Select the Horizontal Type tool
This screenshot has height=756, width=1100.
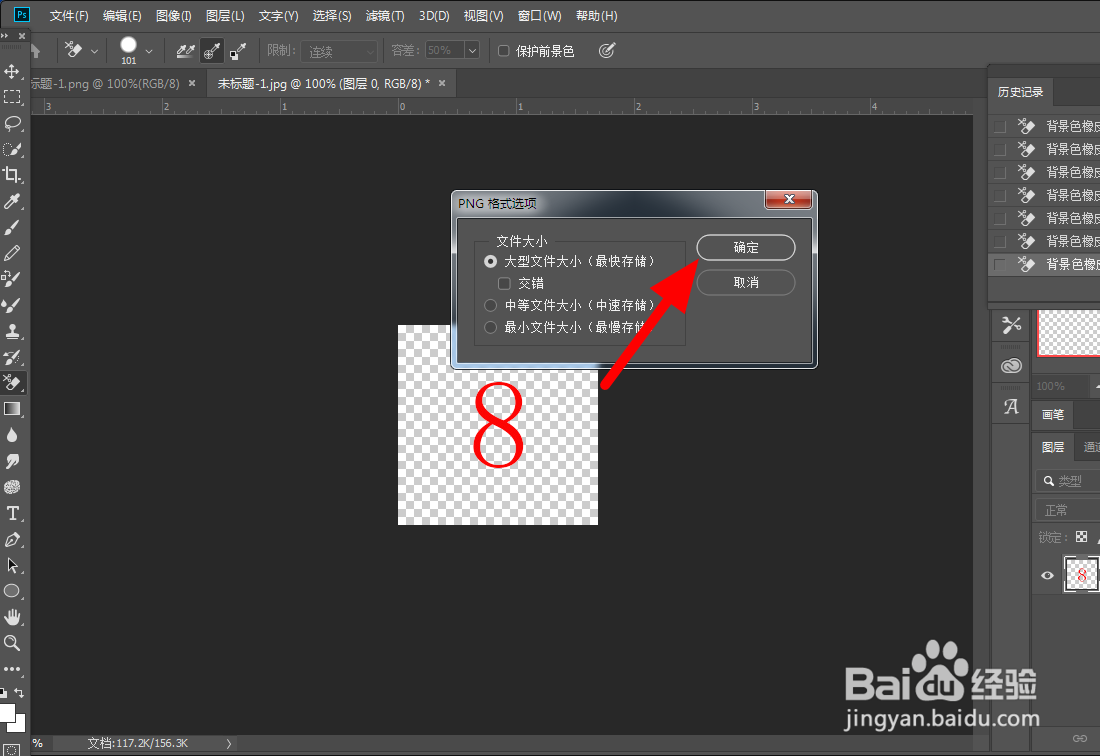pos(12,513)
